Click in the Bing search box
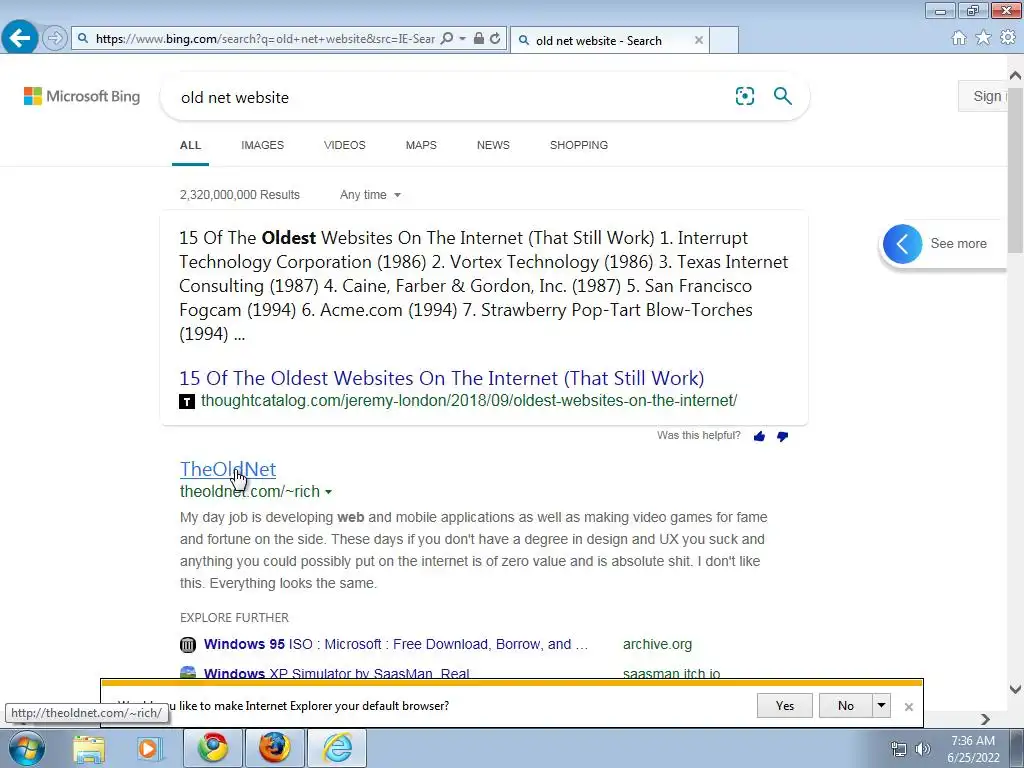Viewport: 1024px width, 768px height. (451, 97)
